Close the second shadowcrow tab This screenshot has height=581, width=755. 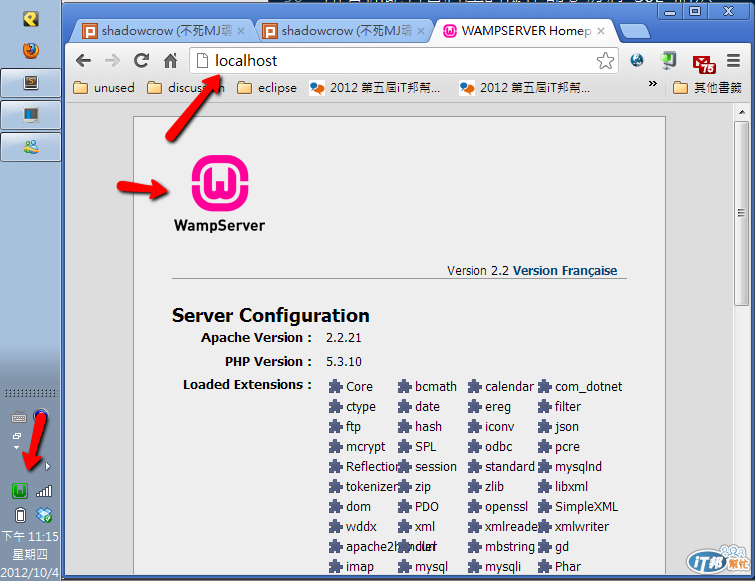[421, 31]
